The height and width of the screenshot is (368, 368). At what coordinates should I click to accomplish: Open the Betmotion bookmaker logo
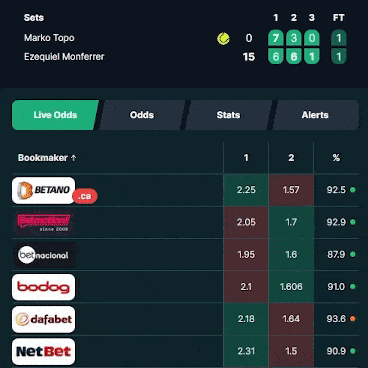pyautogui.click(x=44, y=223)
